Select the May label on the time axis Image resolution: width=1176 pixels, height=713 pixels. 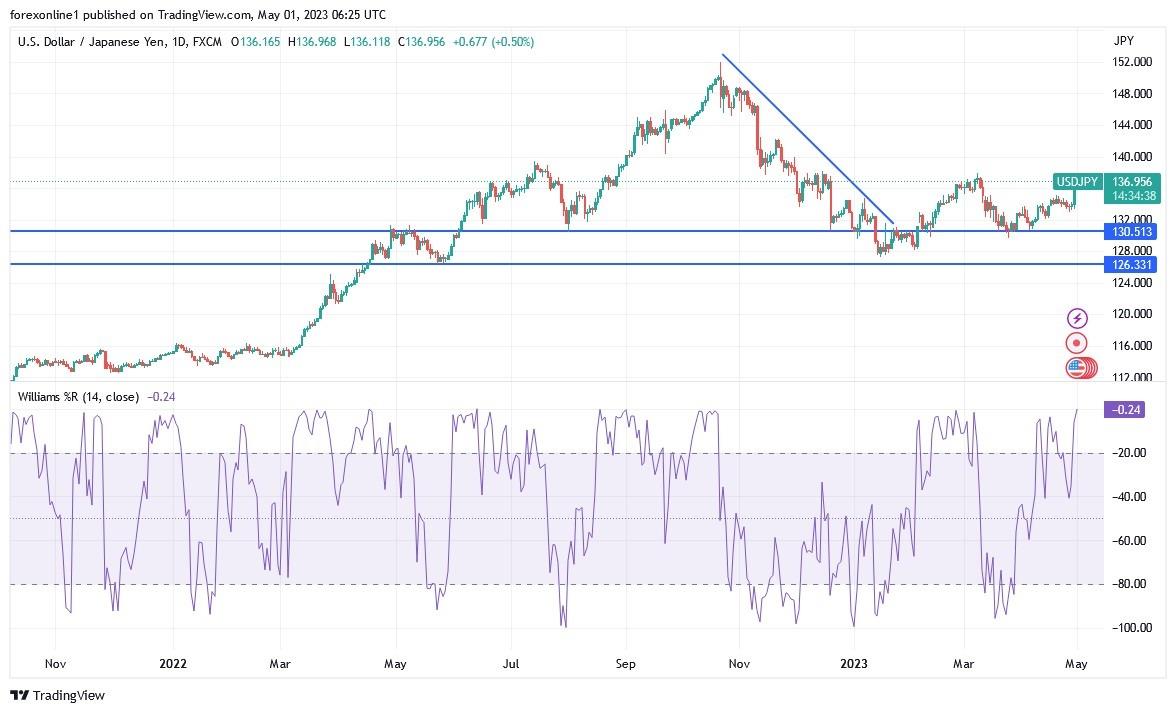1075,663
